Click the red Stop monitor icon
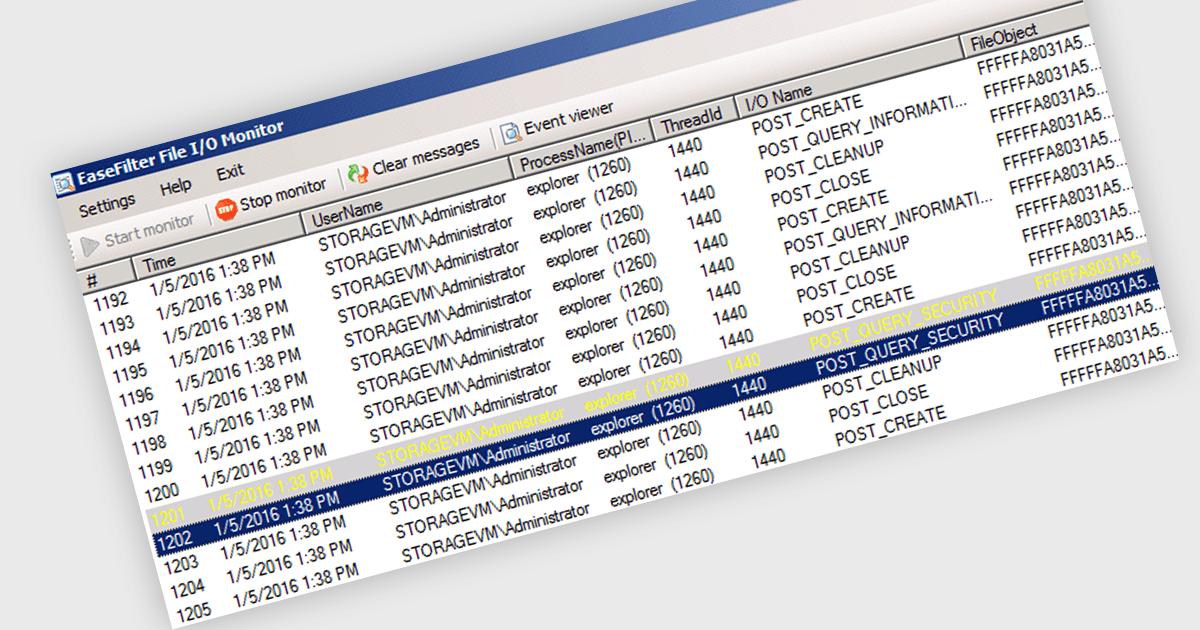The image size is (1200, 630). 226,209
